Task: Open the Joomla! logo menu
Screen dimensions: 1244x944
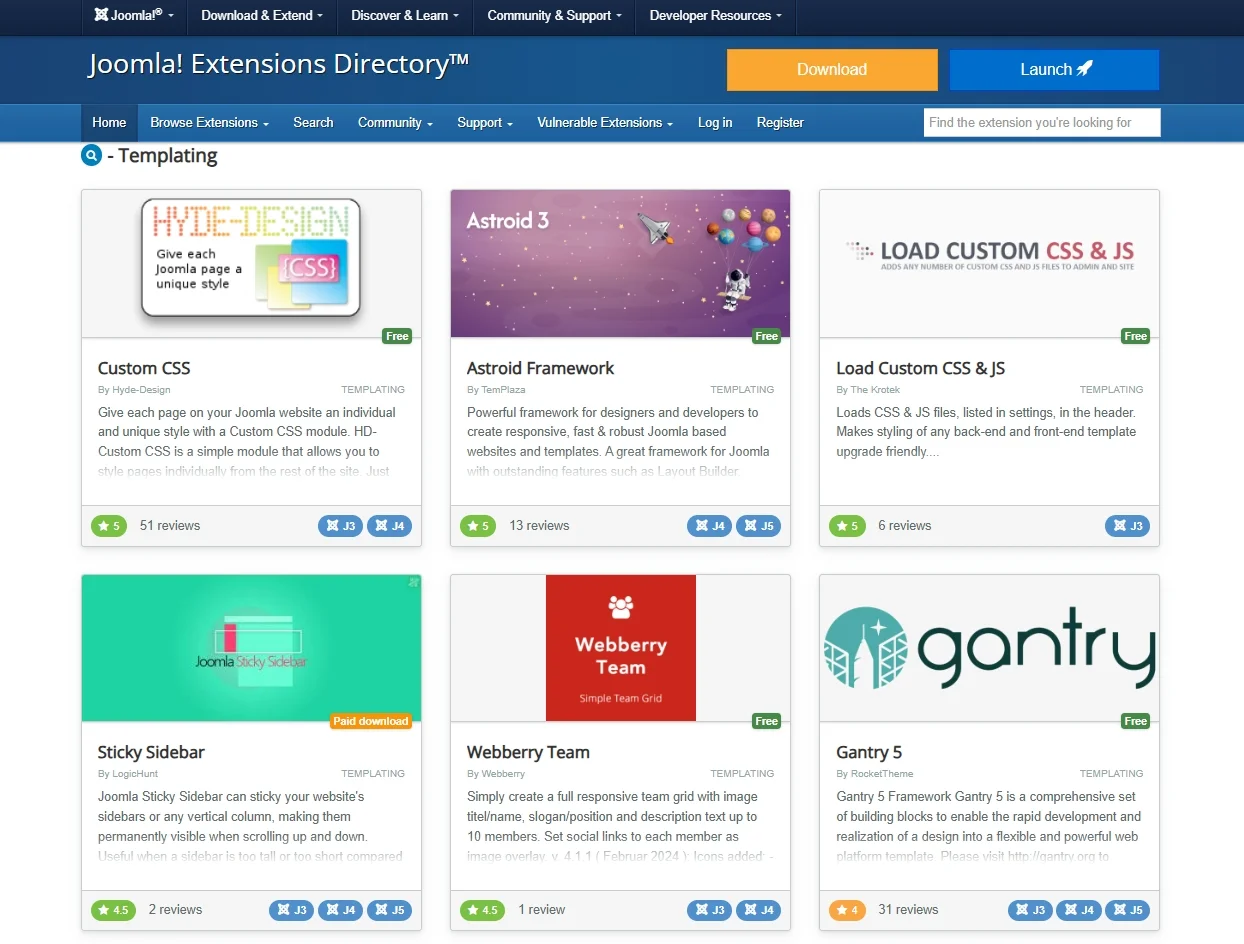Action: pos(134,16)
